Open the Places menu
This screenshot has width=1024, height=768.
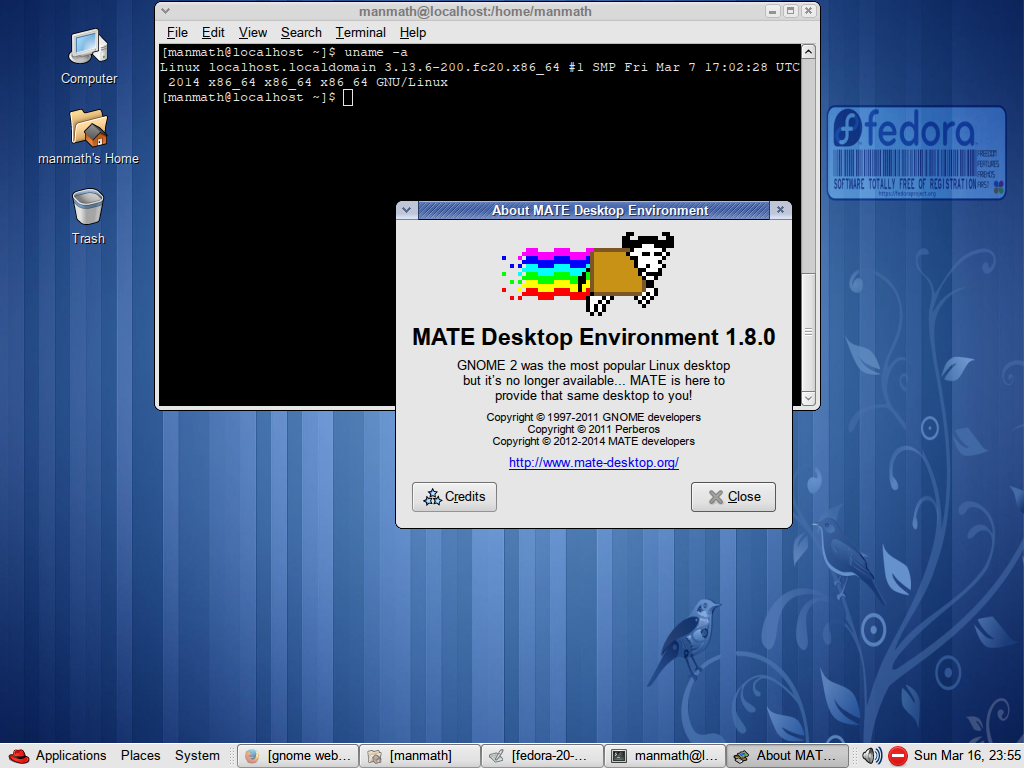[140, 756]
